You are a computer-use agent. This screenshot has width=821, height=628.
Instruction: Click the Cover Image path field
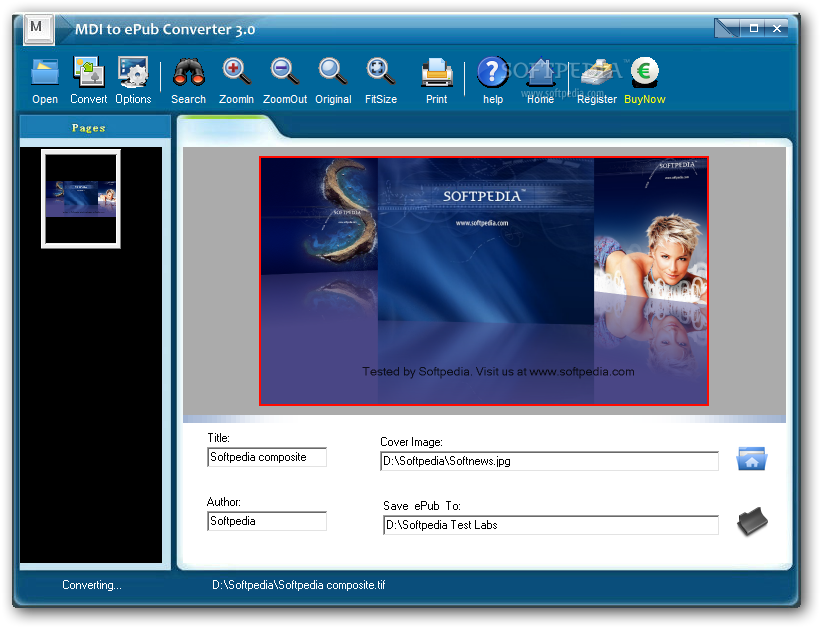(549, 461)
